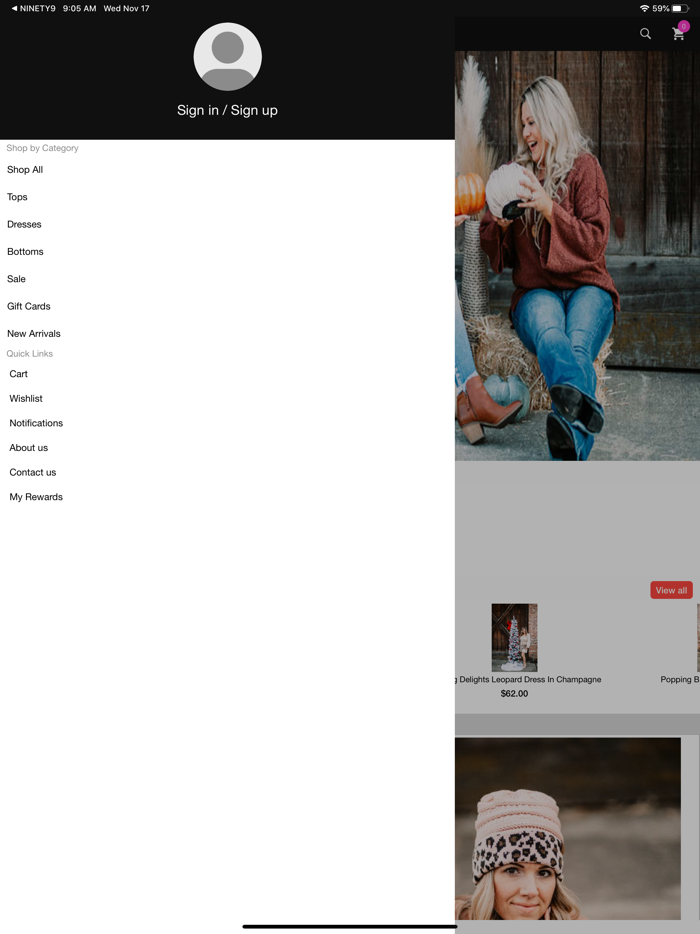Open About us page
This screenshot has width=700, height=934.
coord(29,448)
